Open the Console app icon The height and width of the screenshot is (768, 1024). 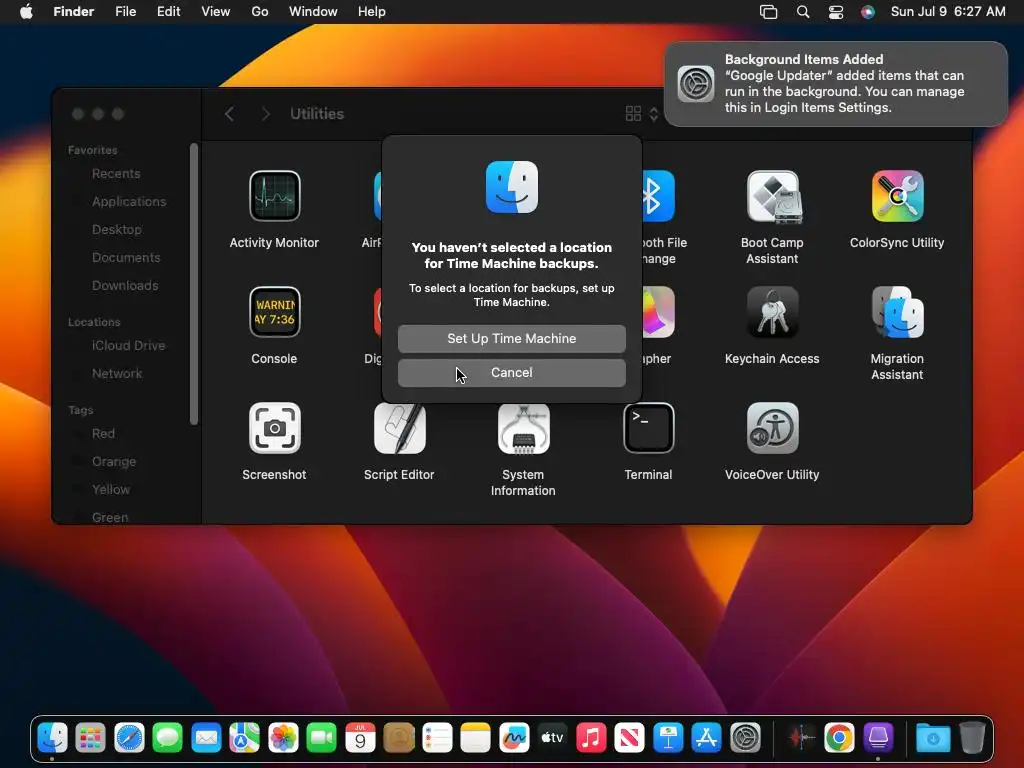(274, 312)
